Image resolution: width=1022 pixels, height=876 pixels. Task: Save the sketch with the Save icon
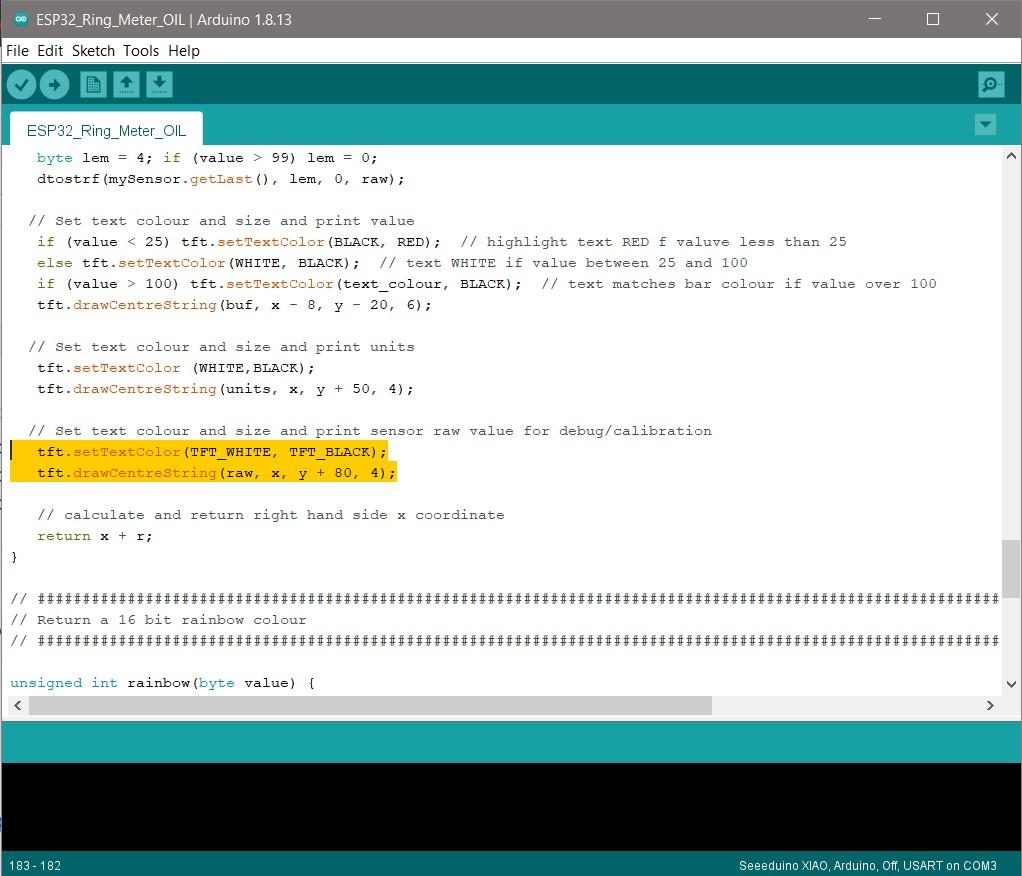159,84
